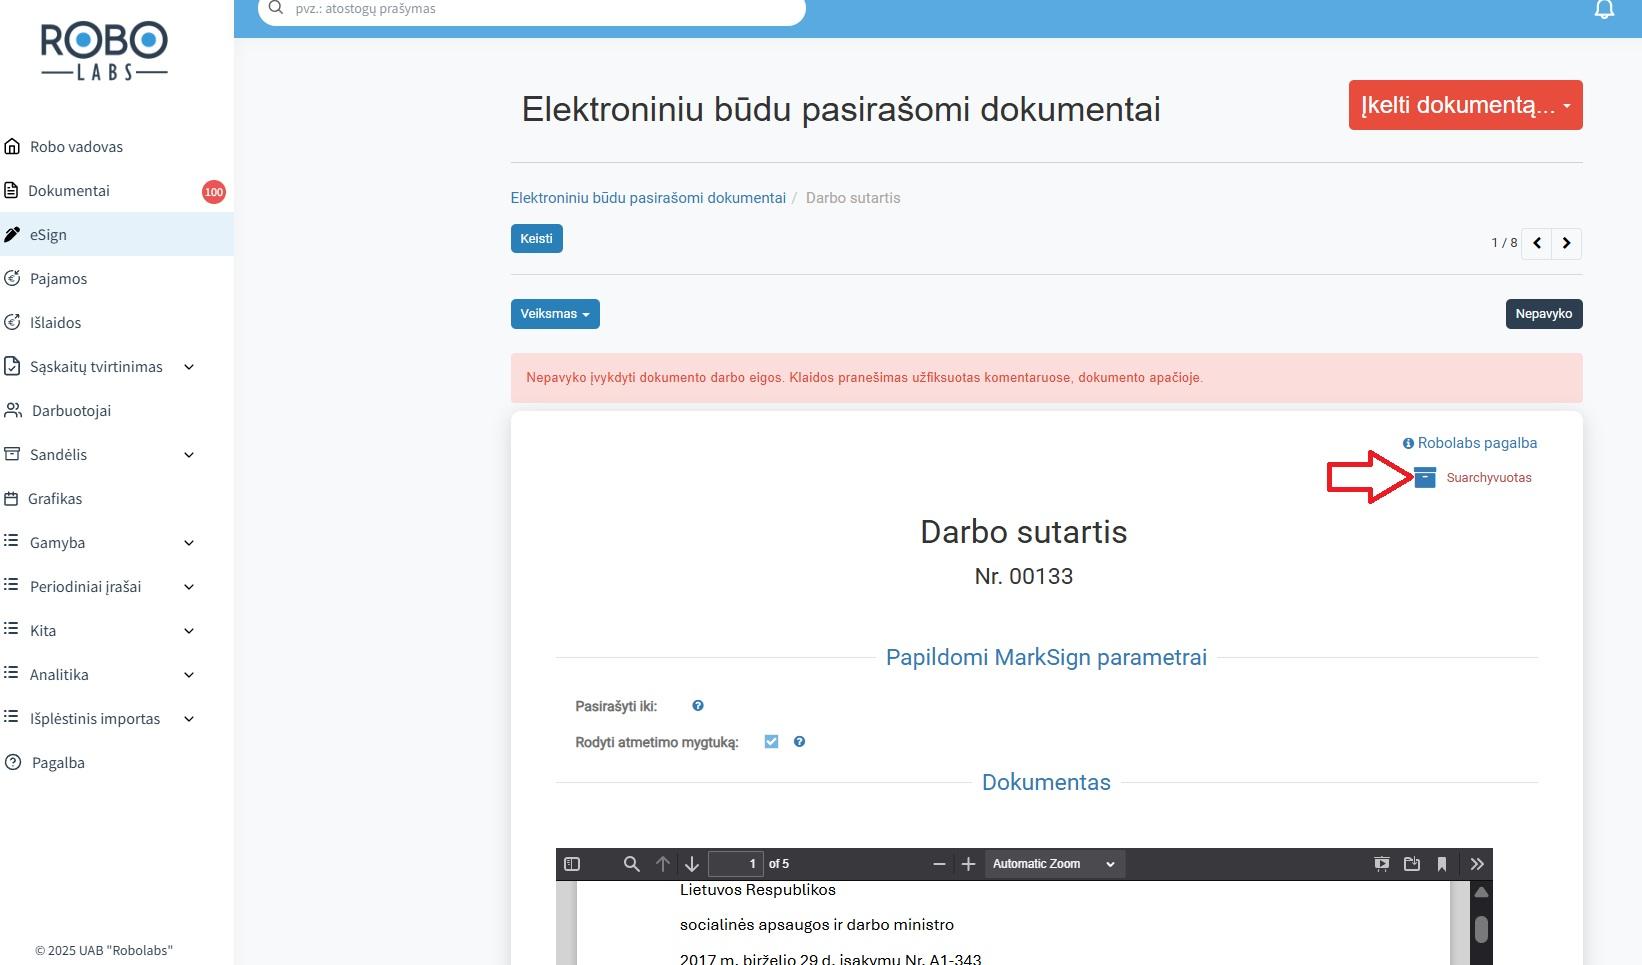Open help tooltip for Pasirašyti iki
1642x965 pixels.
point(698,706)
